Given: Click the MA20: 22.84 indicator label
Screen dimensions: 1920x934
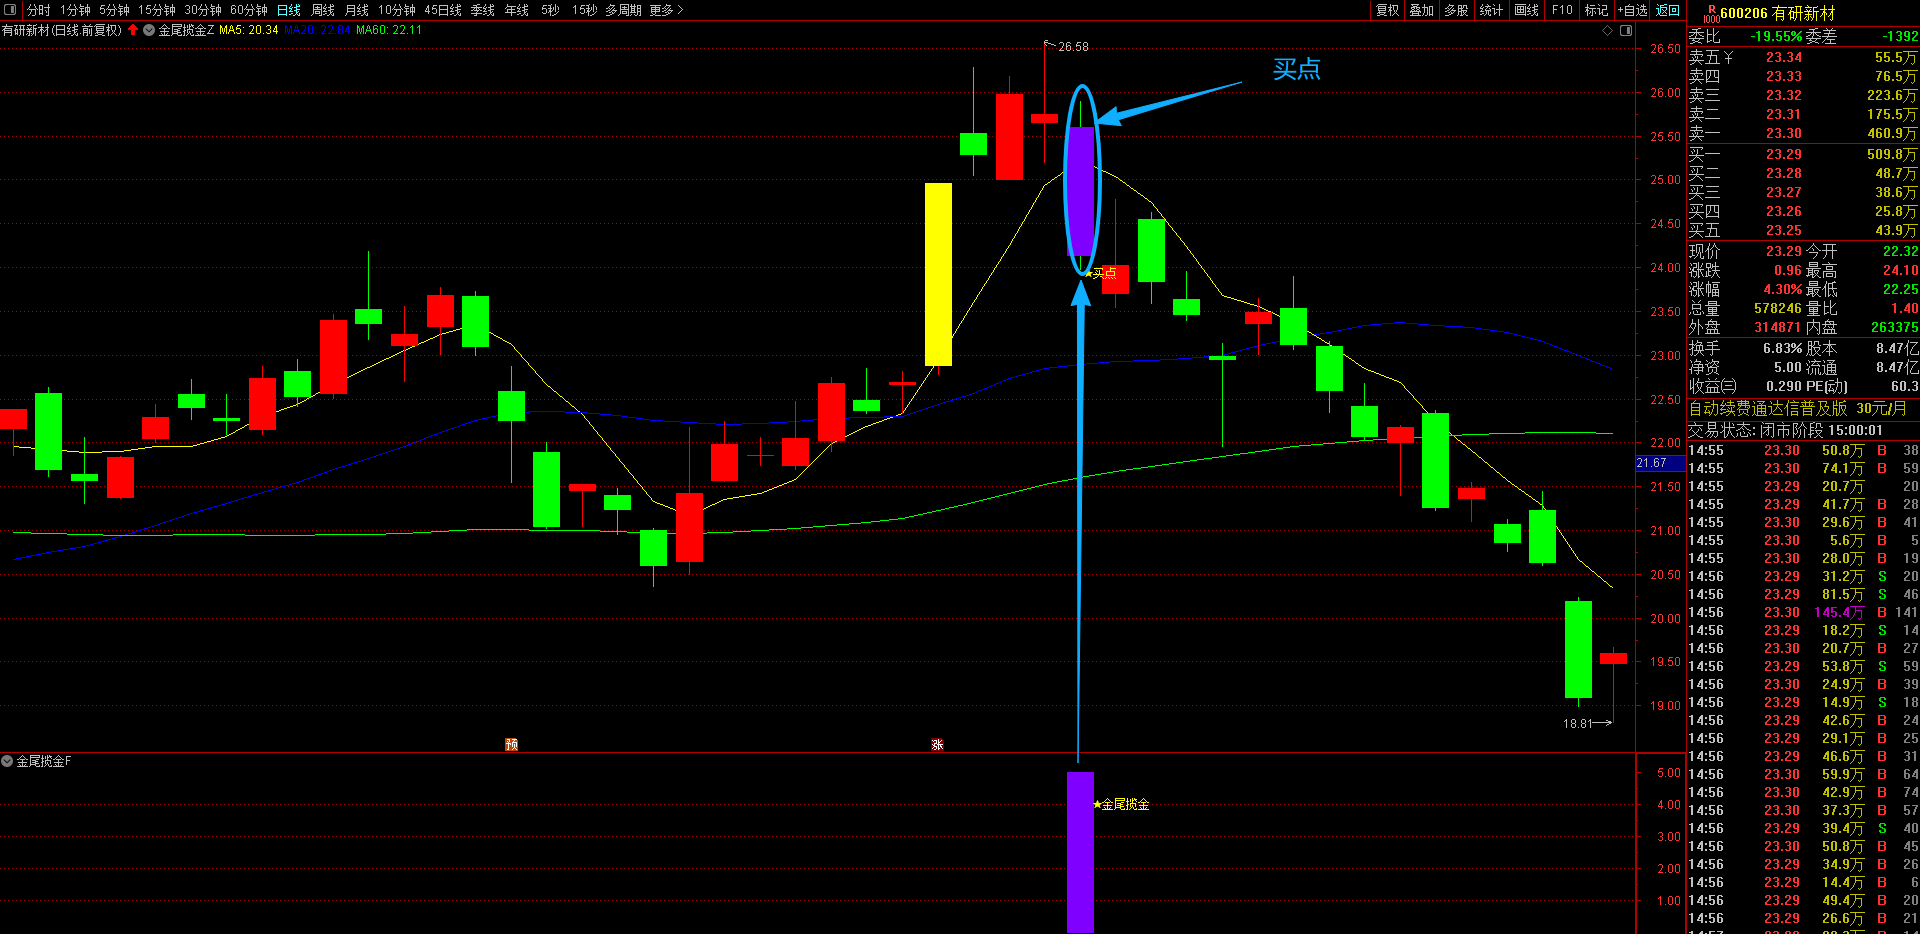Looking at the screenshot, I should (318, 30).
